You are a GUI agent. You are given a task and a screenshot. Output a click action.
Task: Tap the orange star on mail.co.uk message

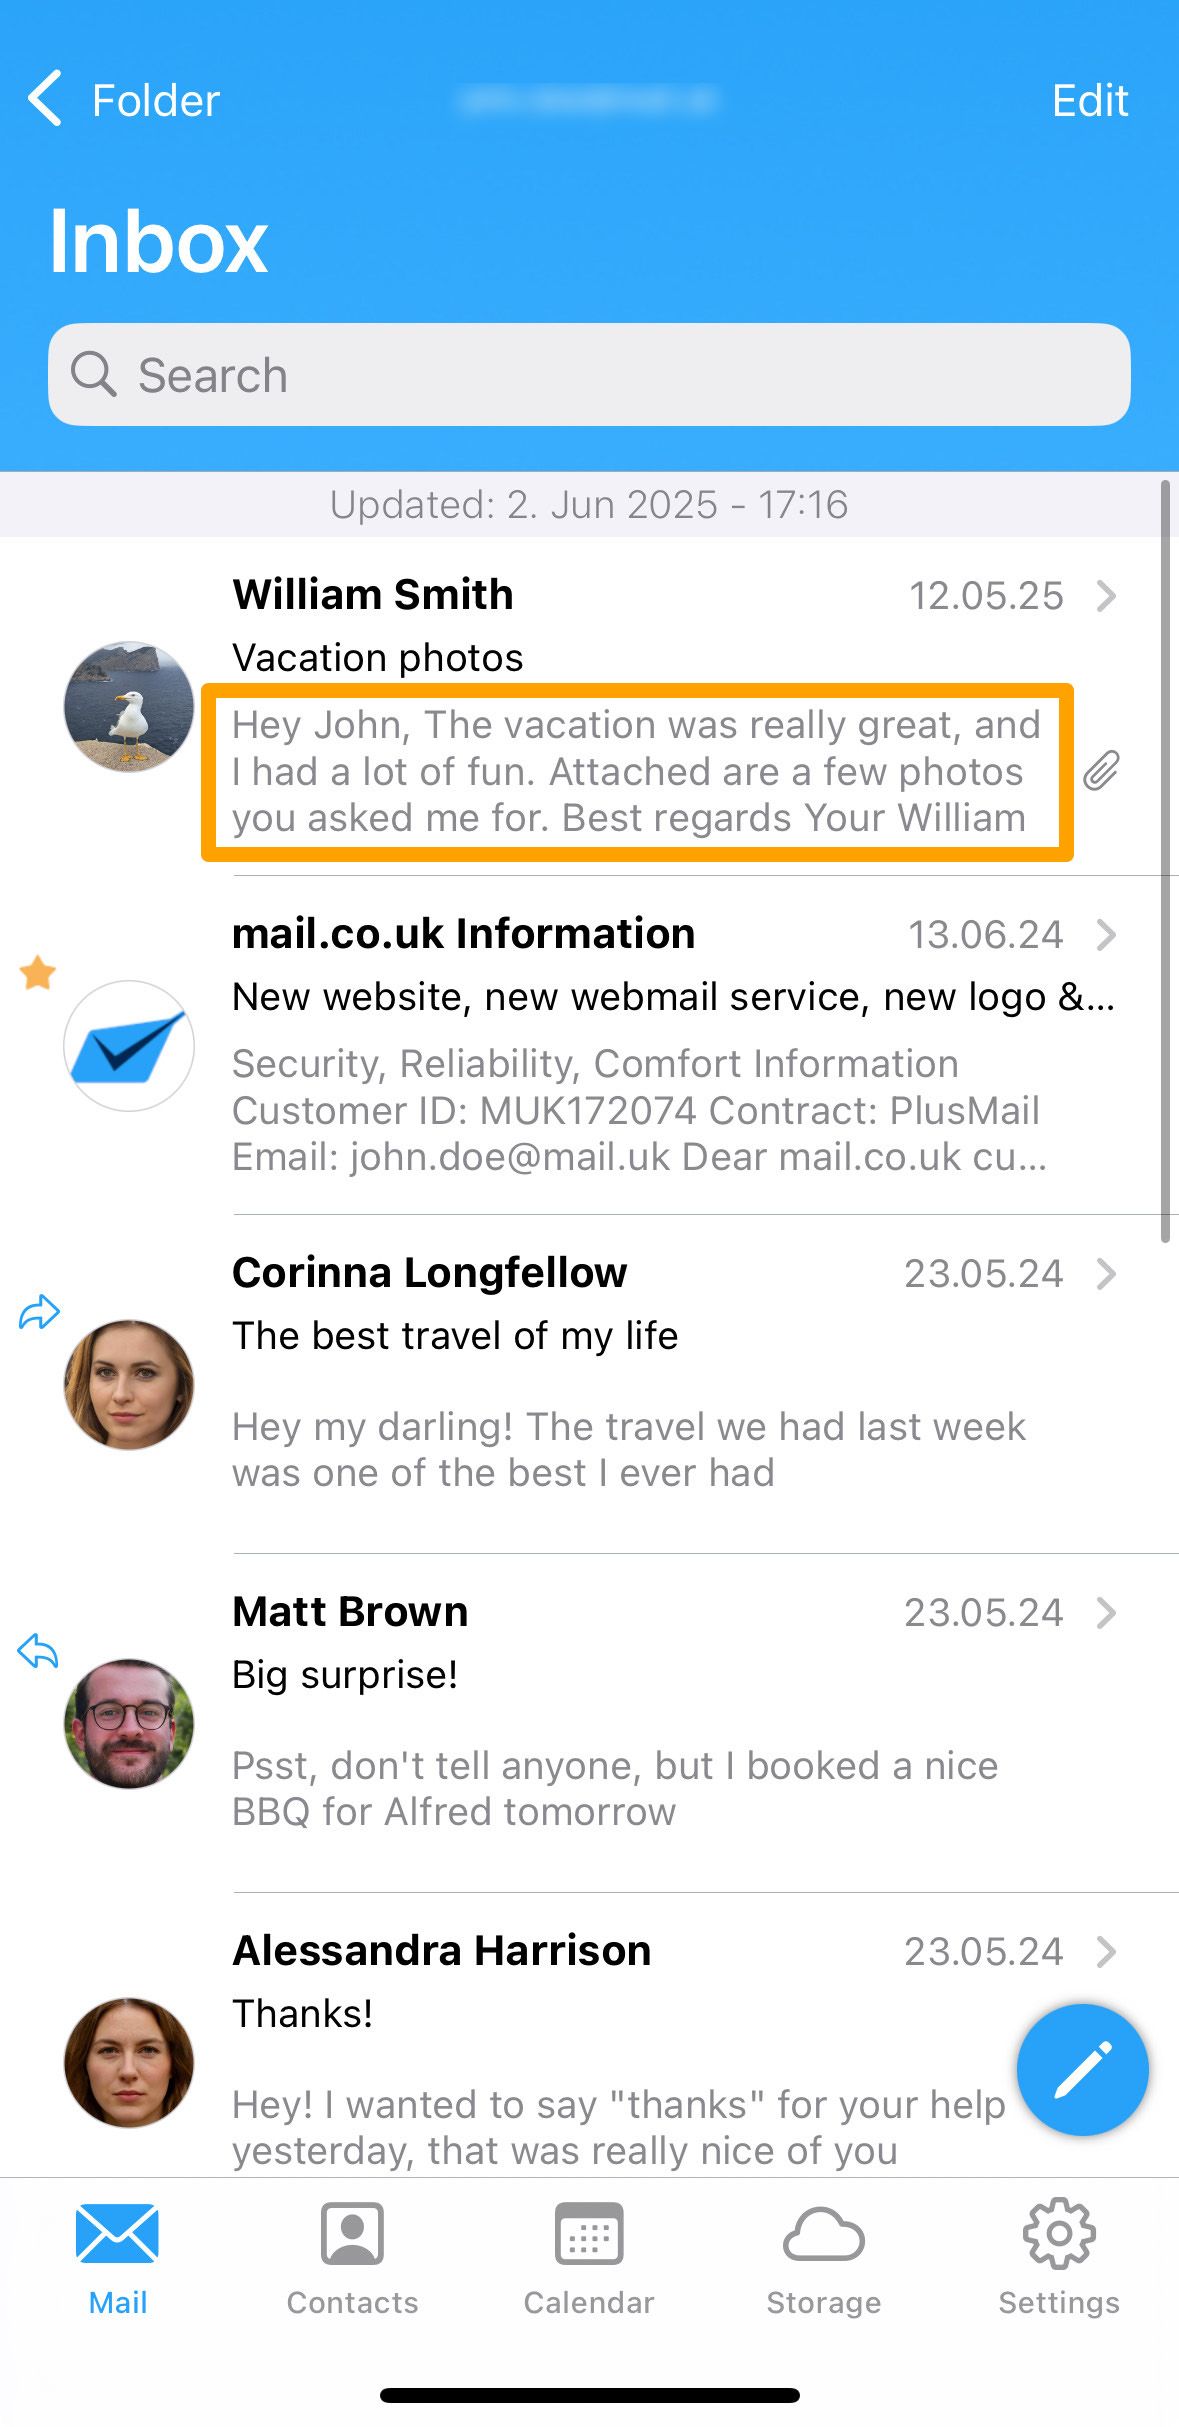click(38, 972)
